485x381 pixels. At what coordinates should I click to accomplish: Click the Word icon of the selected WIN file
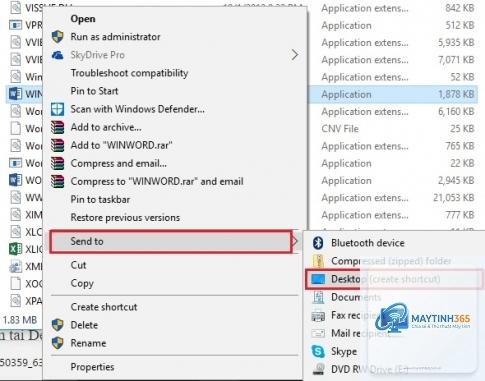(15, 94)
